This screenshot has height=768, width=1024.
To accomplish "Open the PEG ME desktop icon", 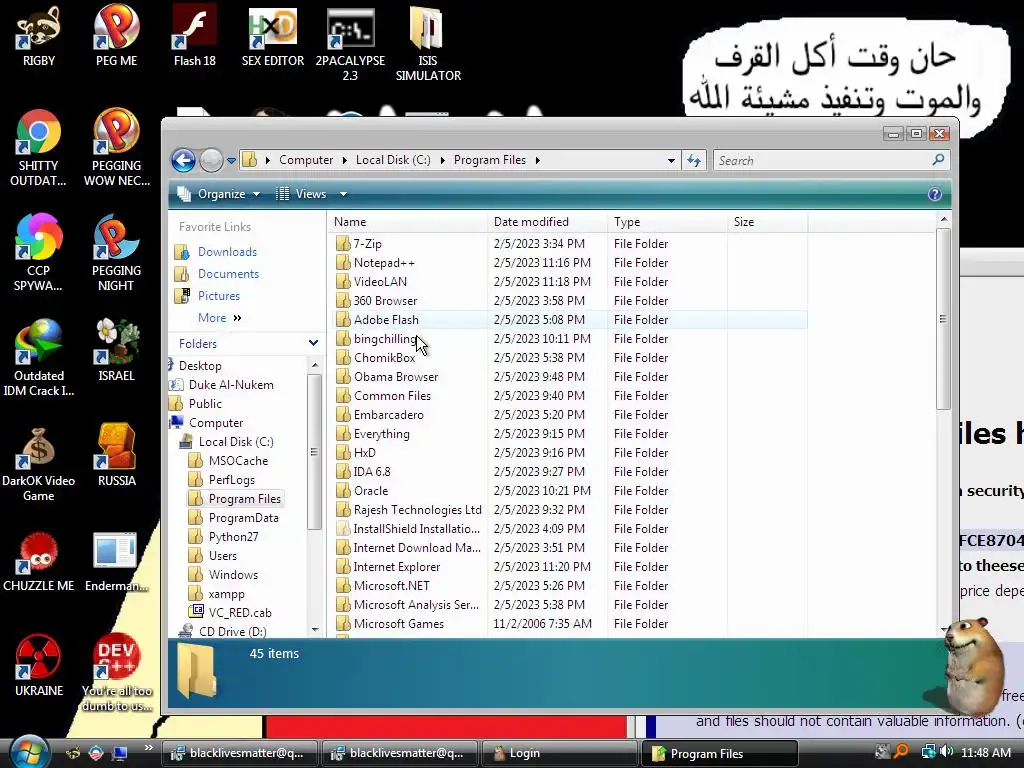I will point(116,36).
